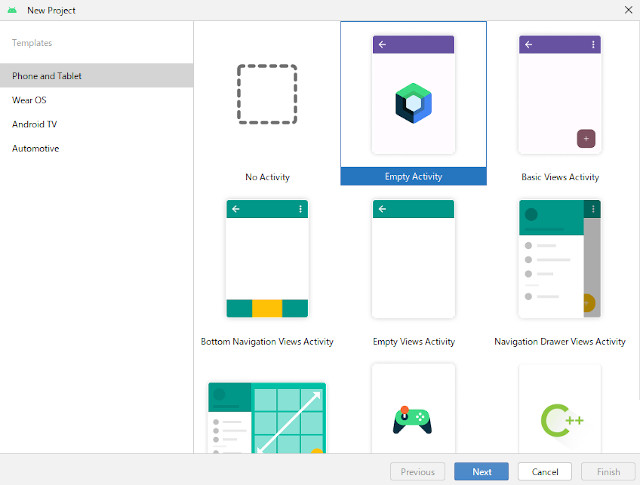Image resolution: width=640 pixels, height=485 pixels.
Task: Click the templates list vertical scrollbar
Action: point(638,212)
